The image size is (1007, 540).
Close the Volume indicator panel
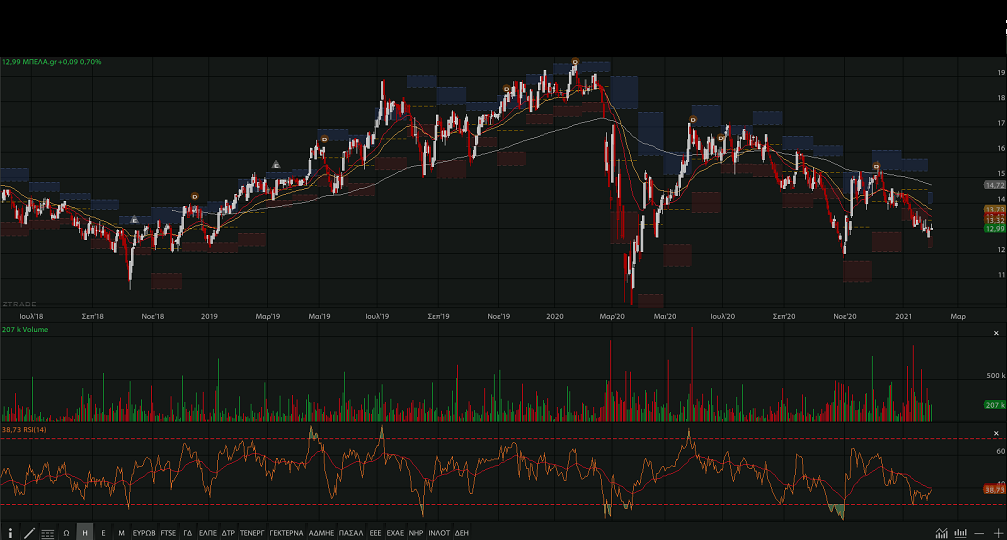(995, 333)
